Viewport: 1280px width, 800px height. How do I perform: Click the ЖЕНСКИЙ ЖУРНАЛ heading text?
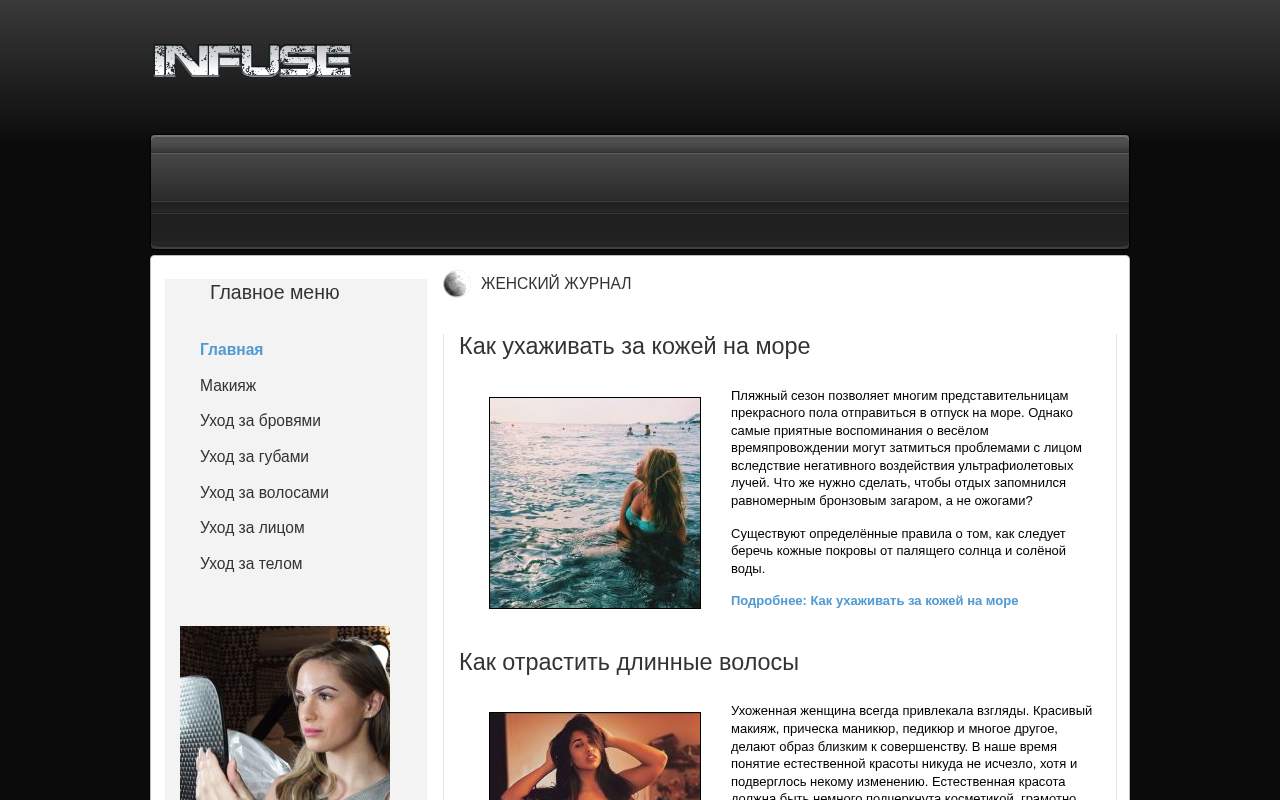point(556,284)
